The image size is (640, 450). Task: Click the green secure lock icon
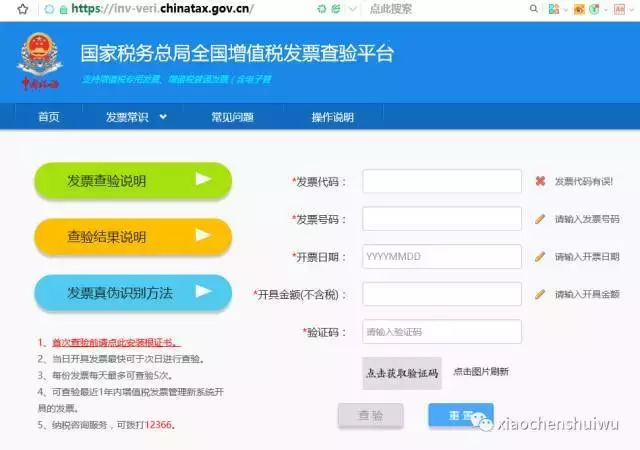tap(63, 9)
